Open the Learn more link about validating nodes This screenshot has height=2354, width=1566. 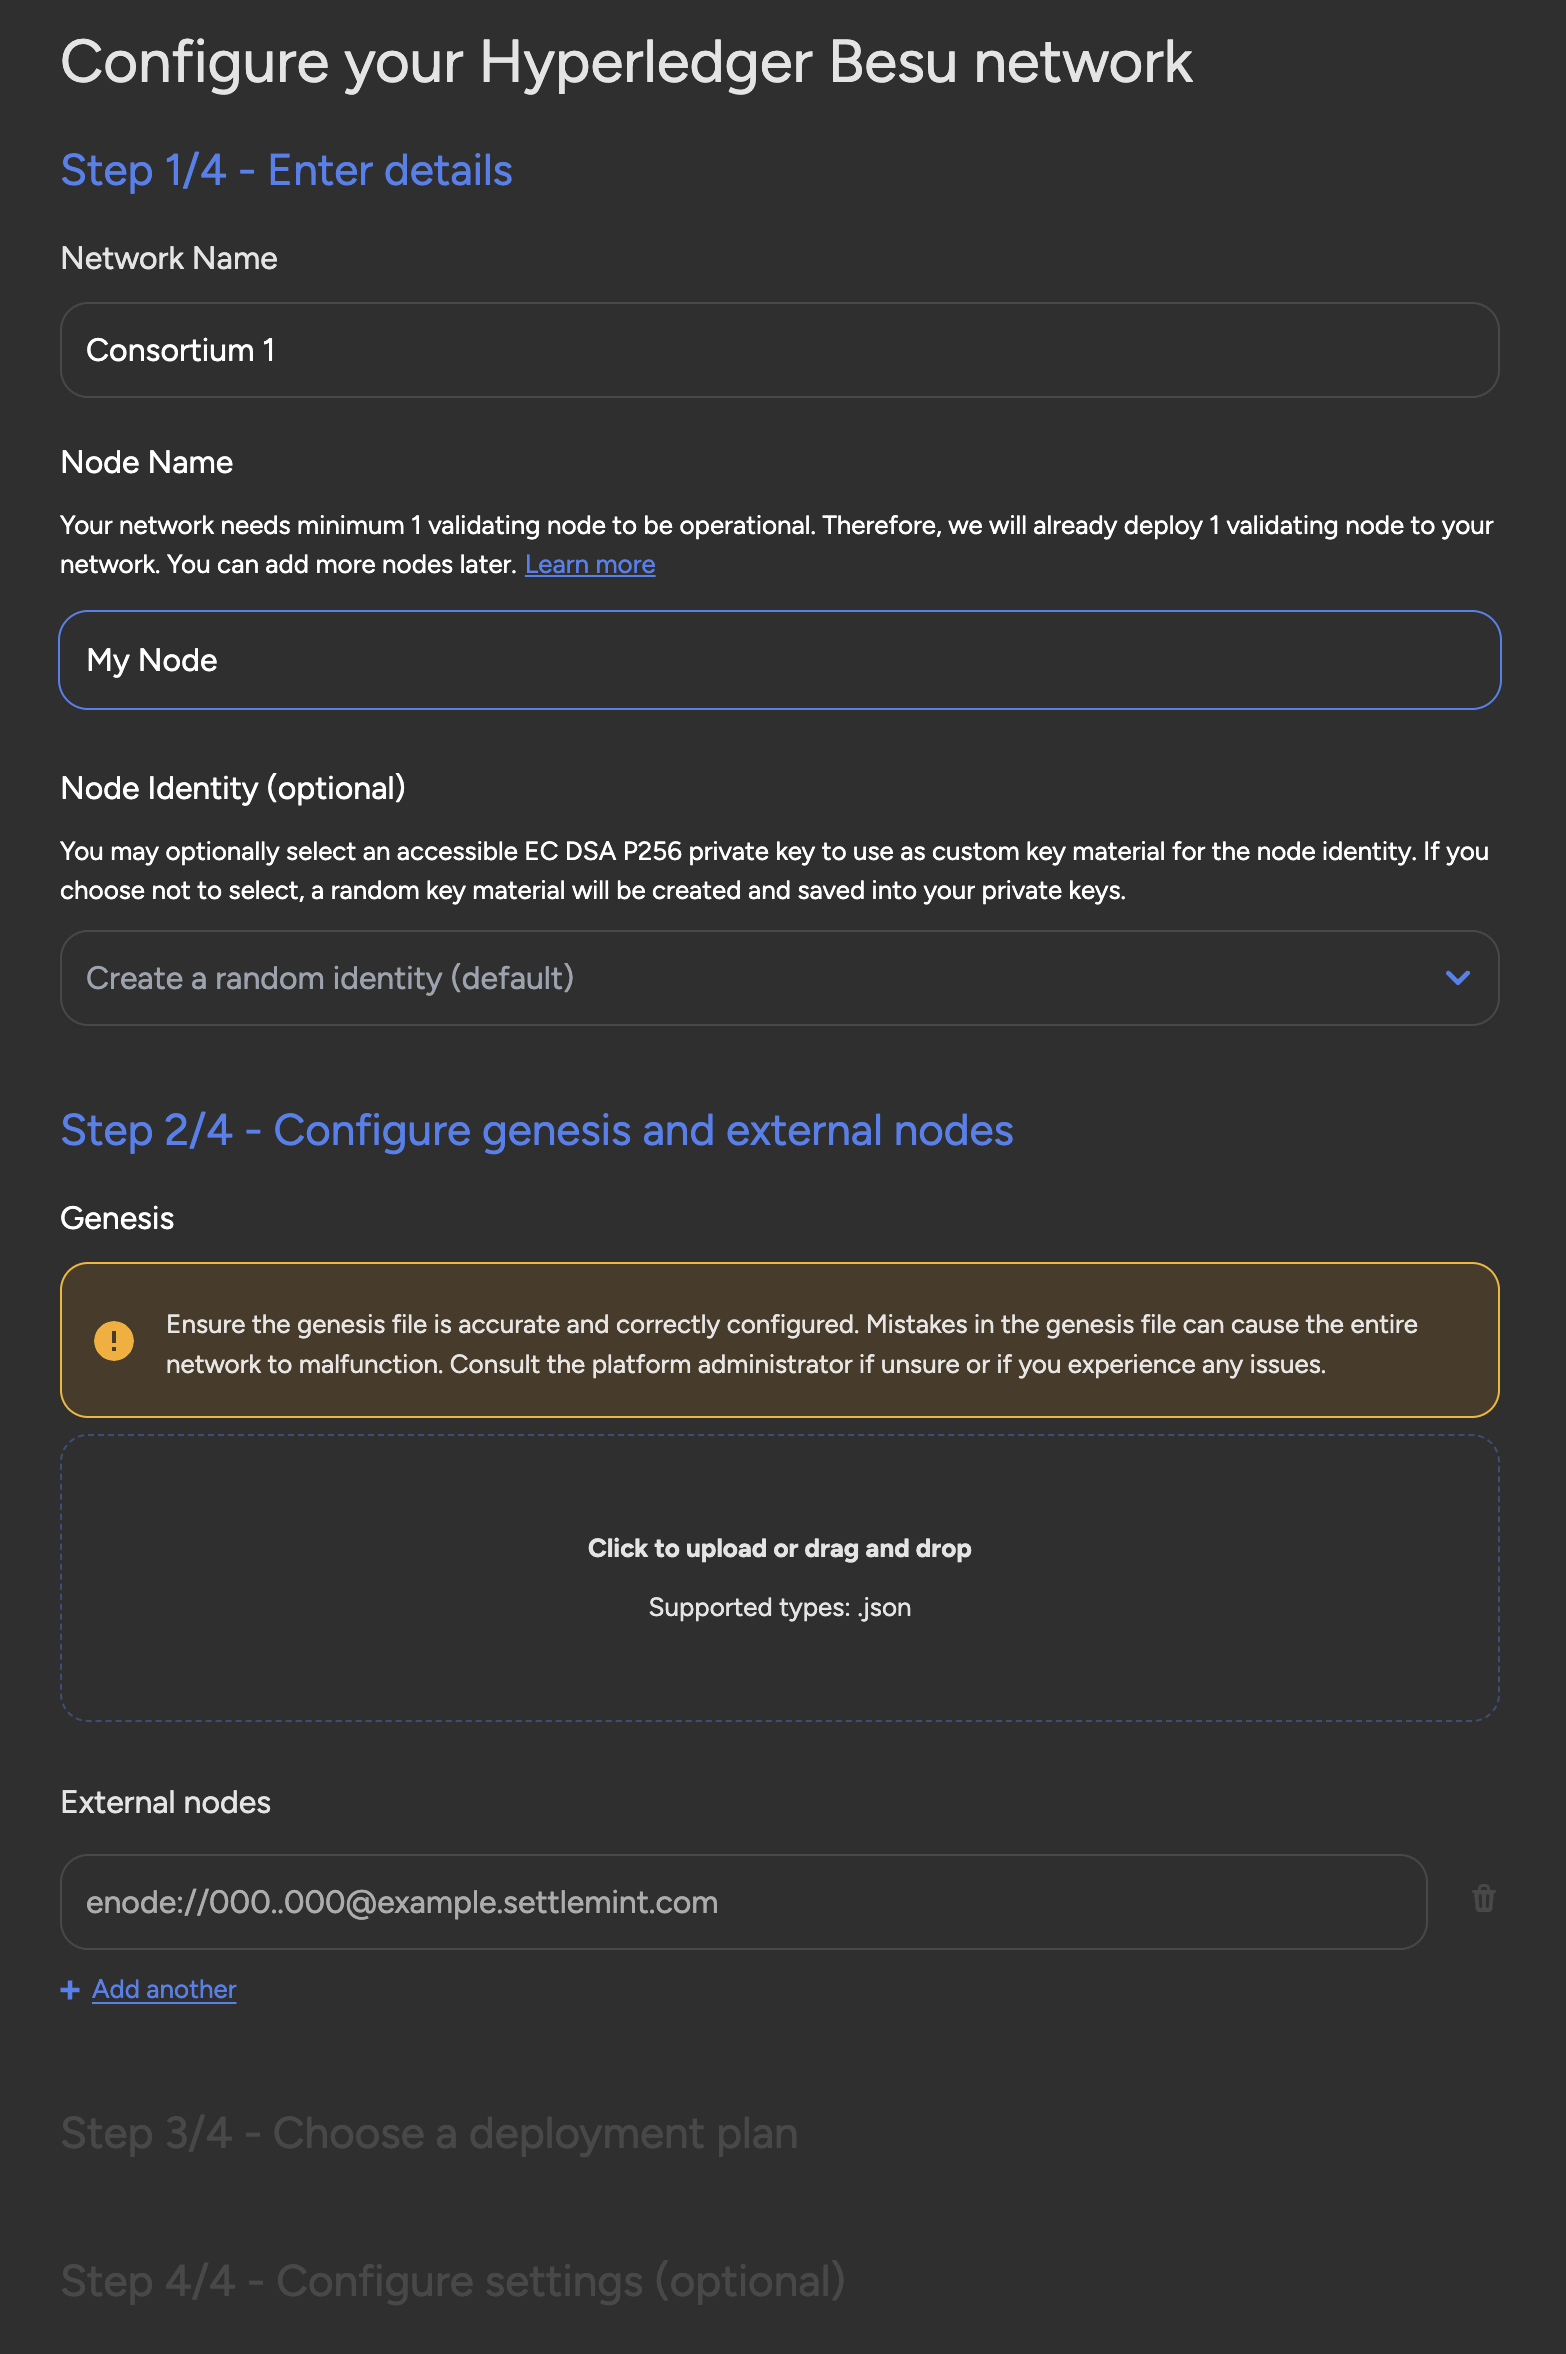click(590, 564)
